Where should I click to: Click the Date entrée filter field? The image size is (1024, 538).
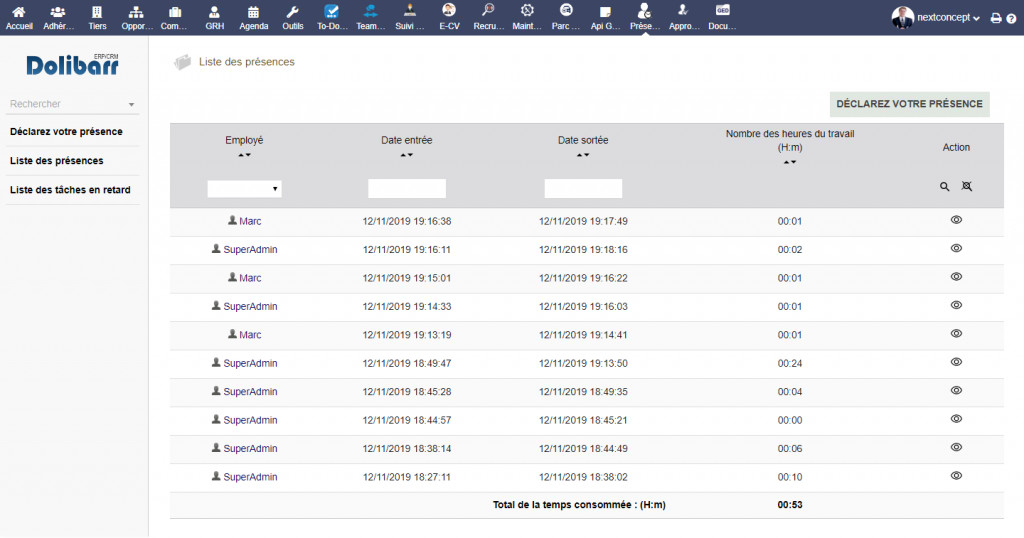[x=406, y=189]
